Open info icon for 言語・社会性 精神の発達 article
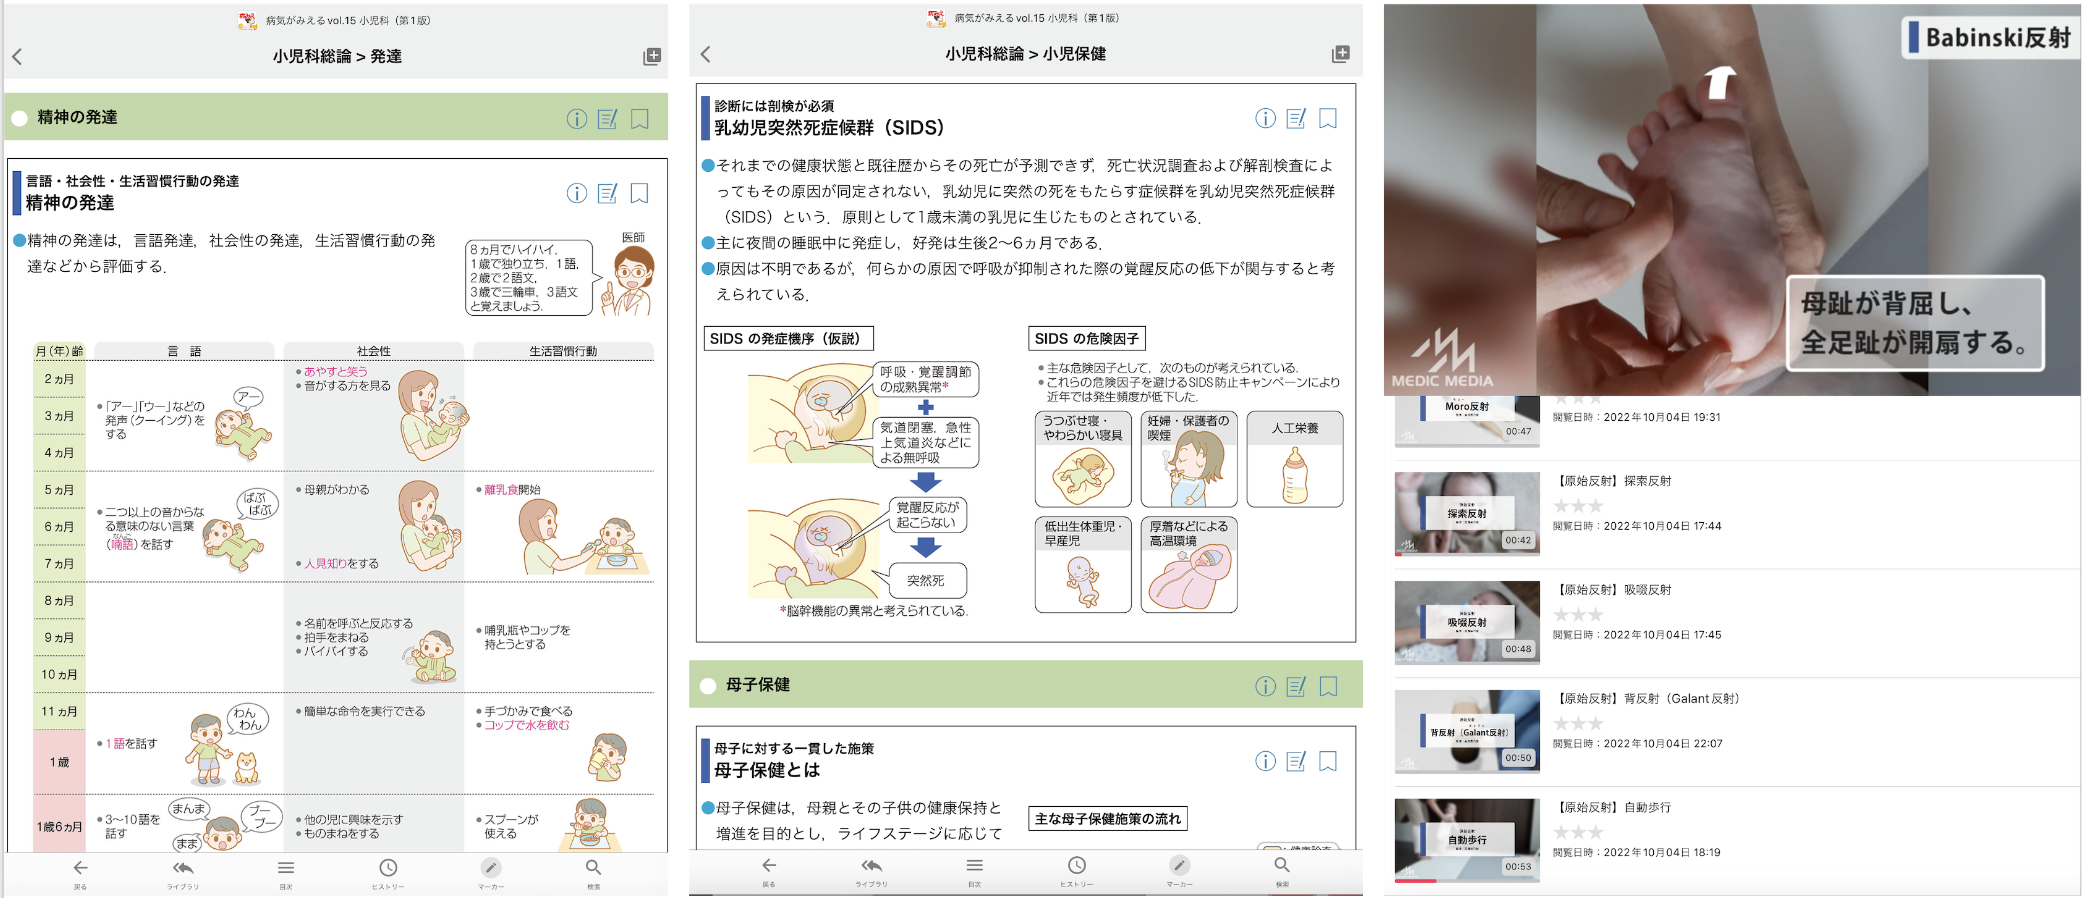The image size is (2092, 898). coord(577,193)
